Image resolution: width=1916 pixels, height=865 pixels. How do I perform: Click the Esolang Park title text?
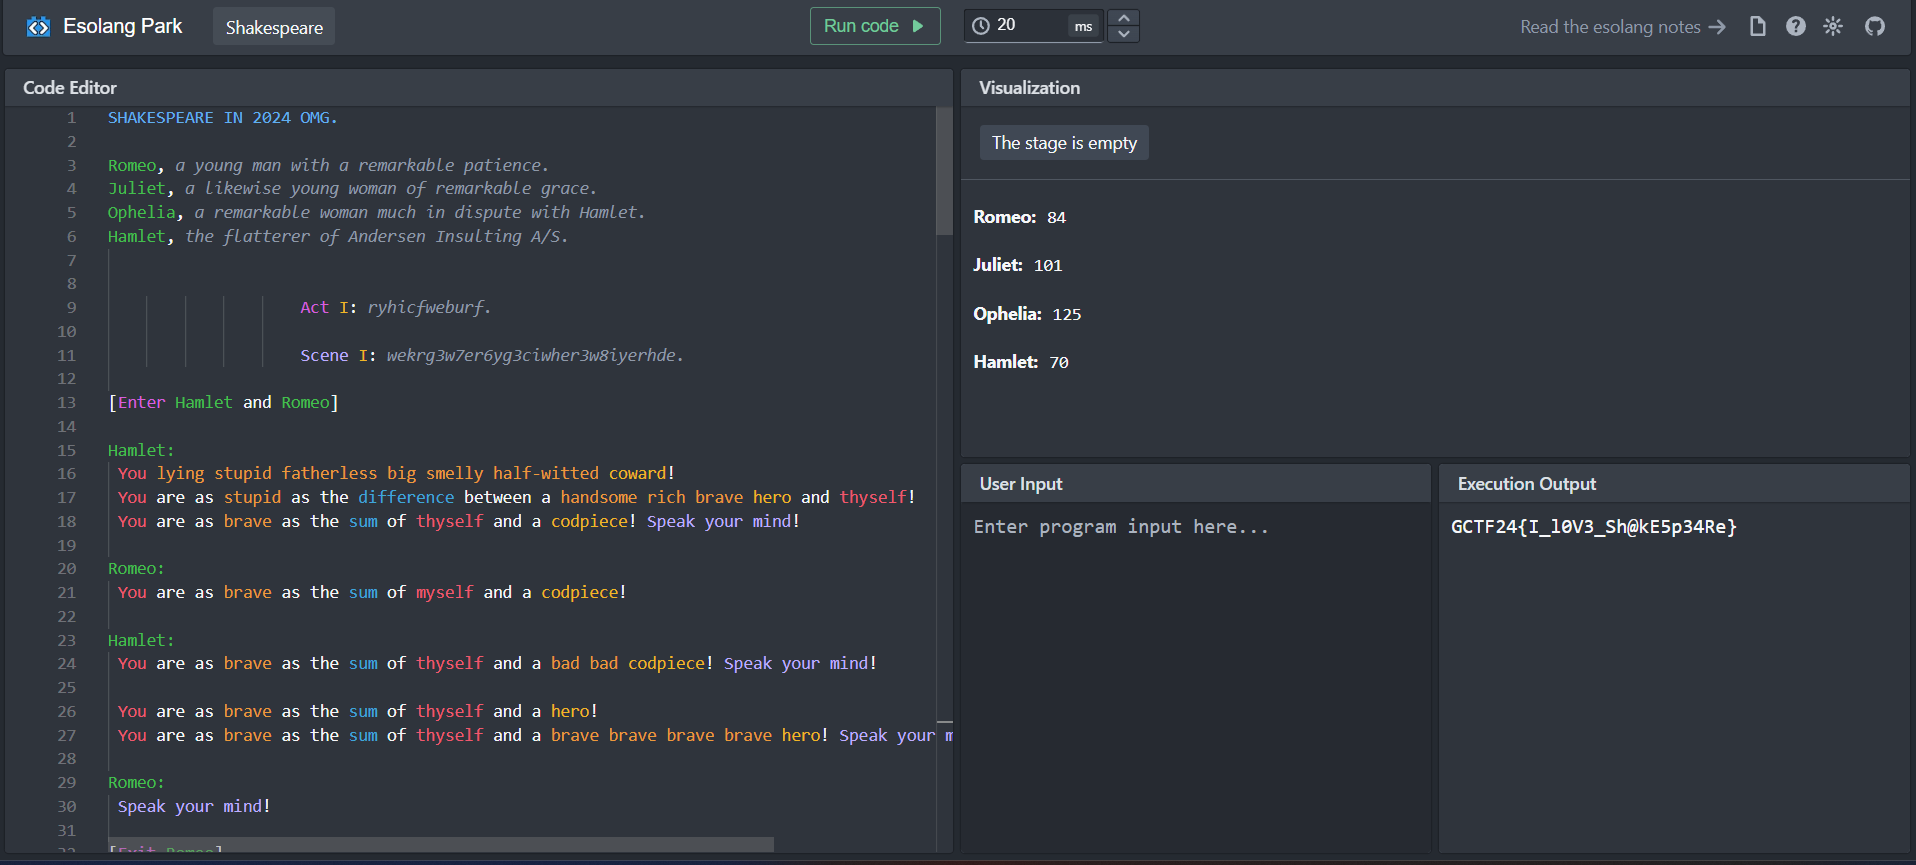[123, 27]
